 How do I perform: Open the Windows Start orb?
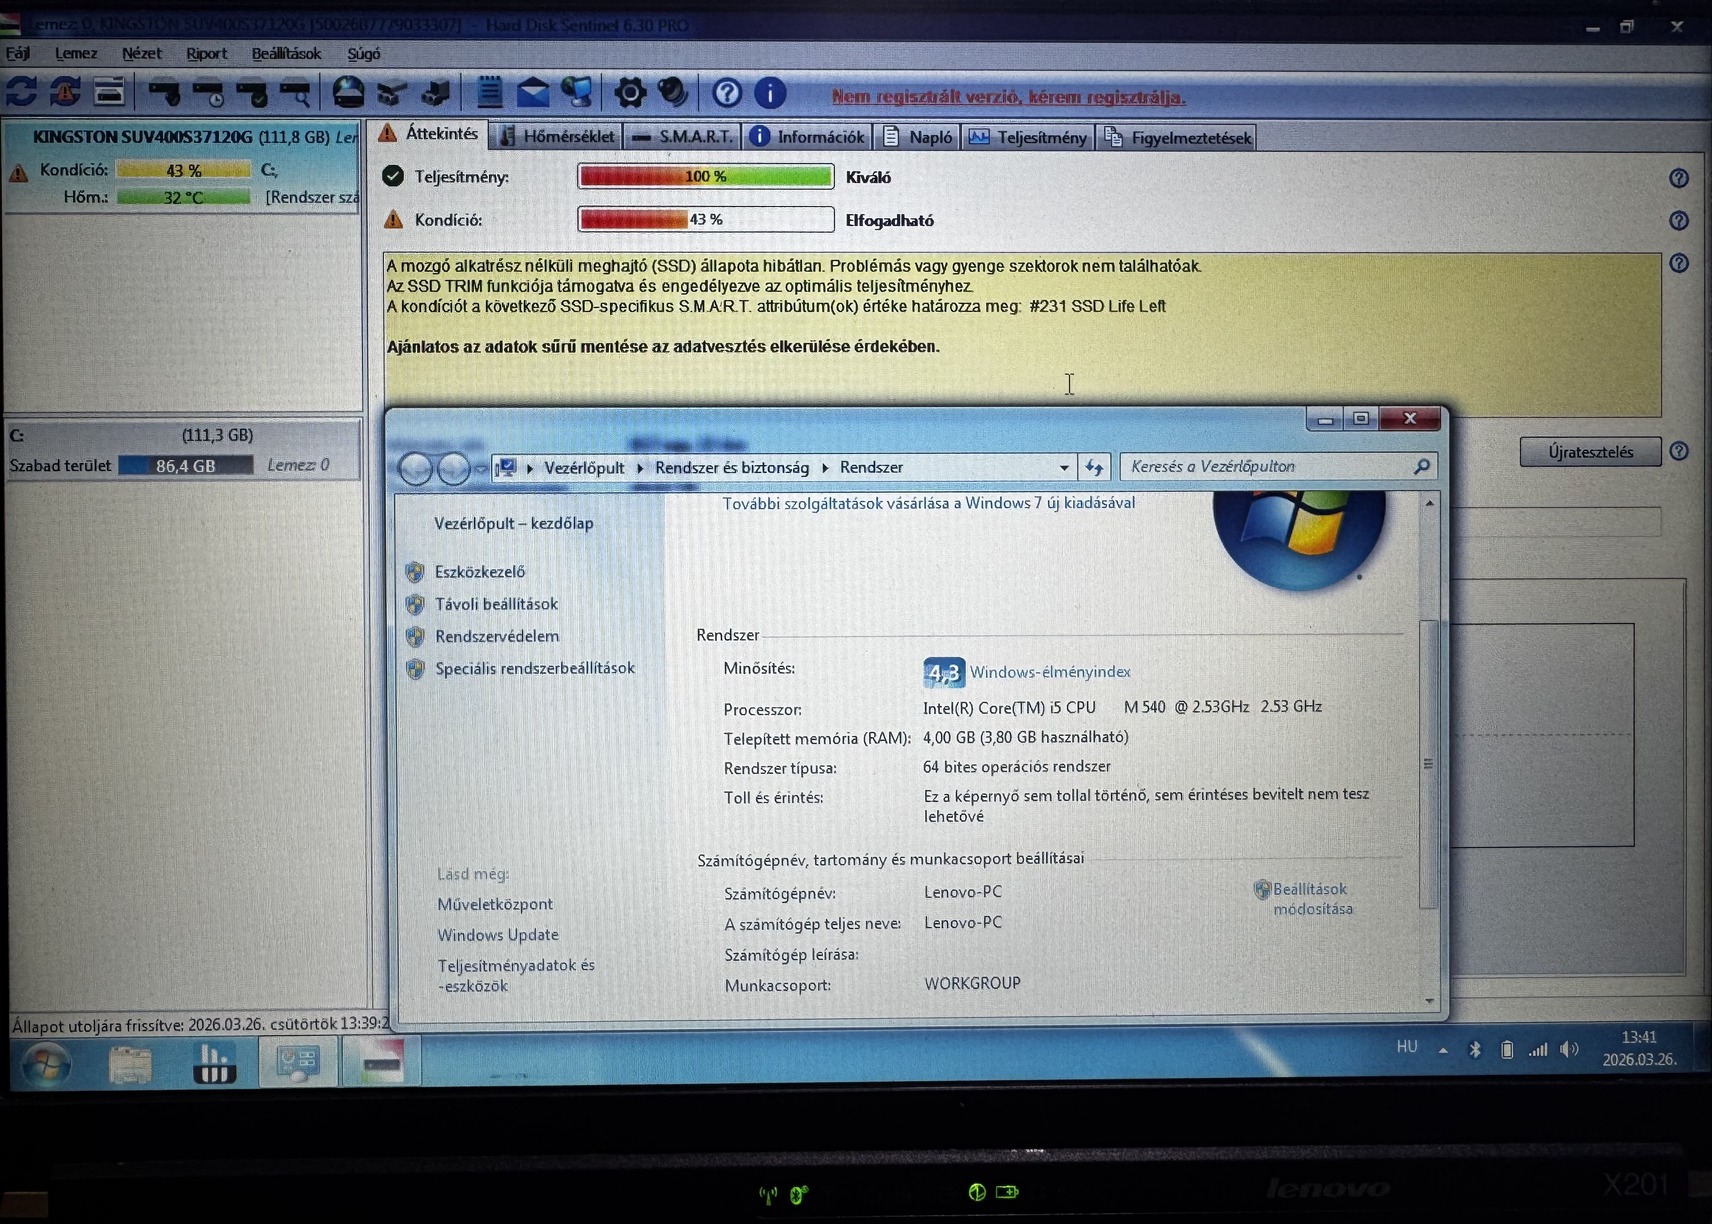tap(46, 1063)
